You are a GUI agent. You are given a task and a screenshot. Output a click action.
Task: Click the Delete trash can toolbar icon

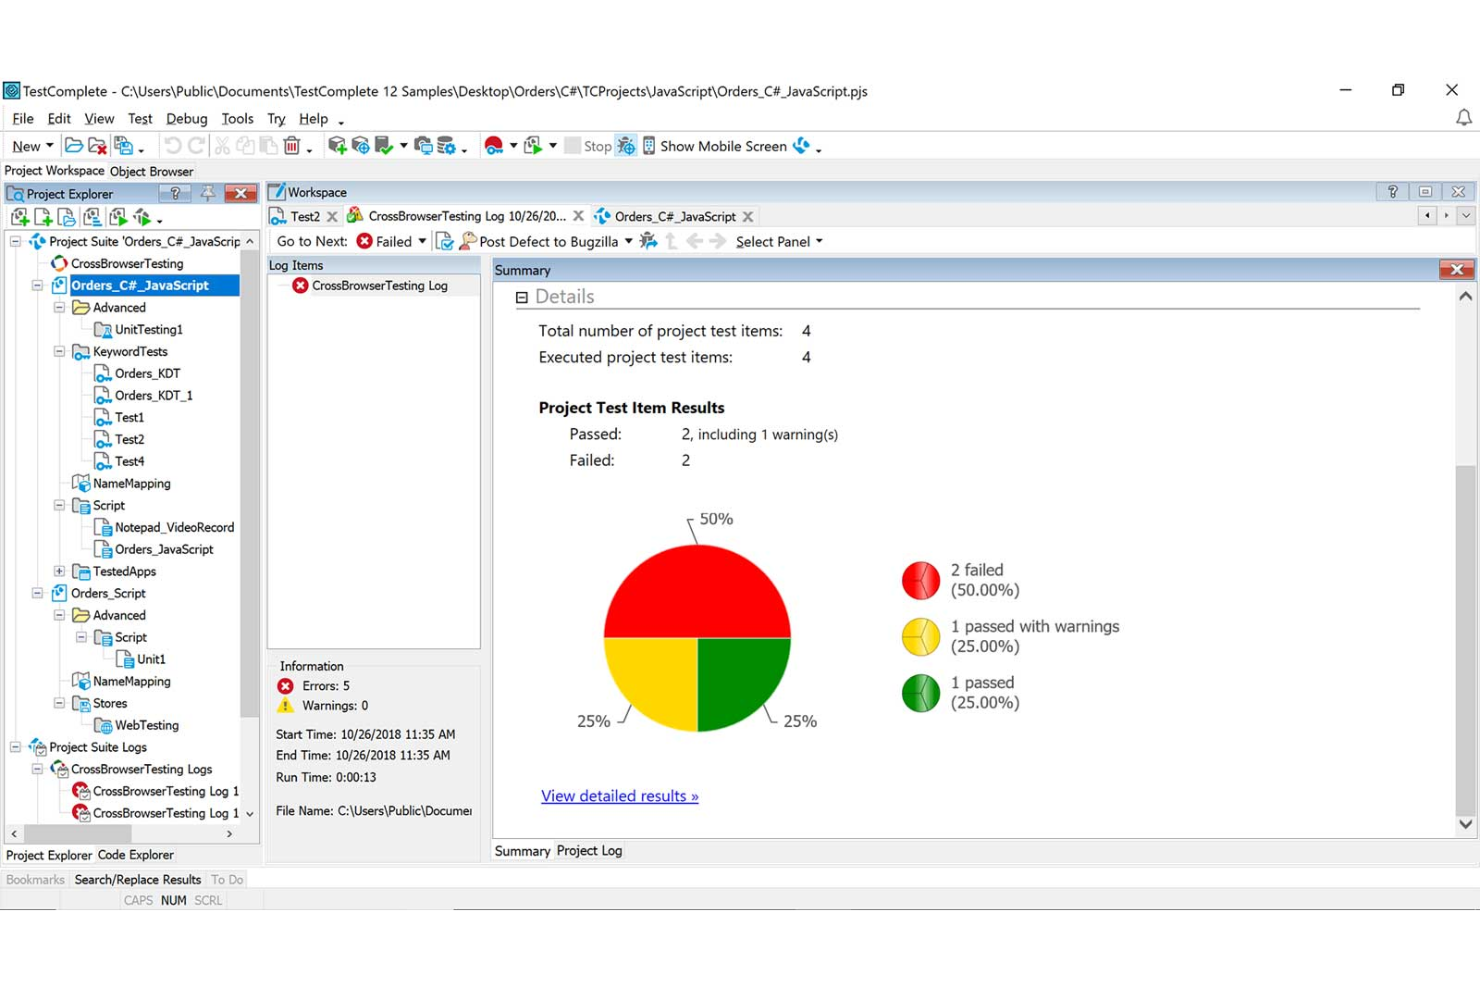coord(292,146)
